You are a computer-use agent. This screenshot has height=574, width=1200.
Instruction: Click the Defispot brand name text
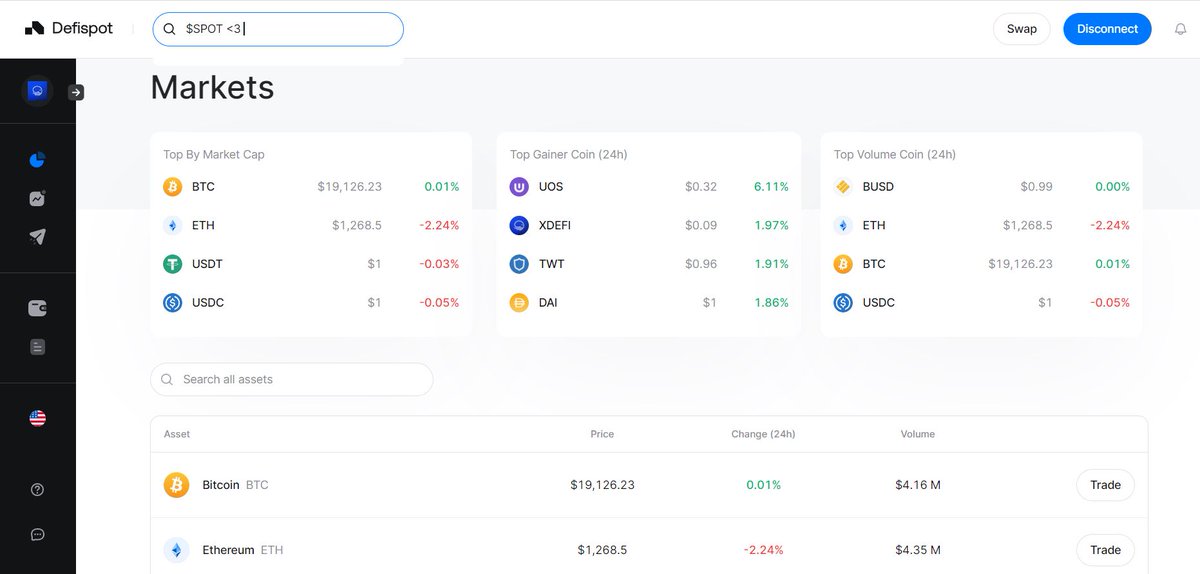pyautogui.click(x=83, y=29)
